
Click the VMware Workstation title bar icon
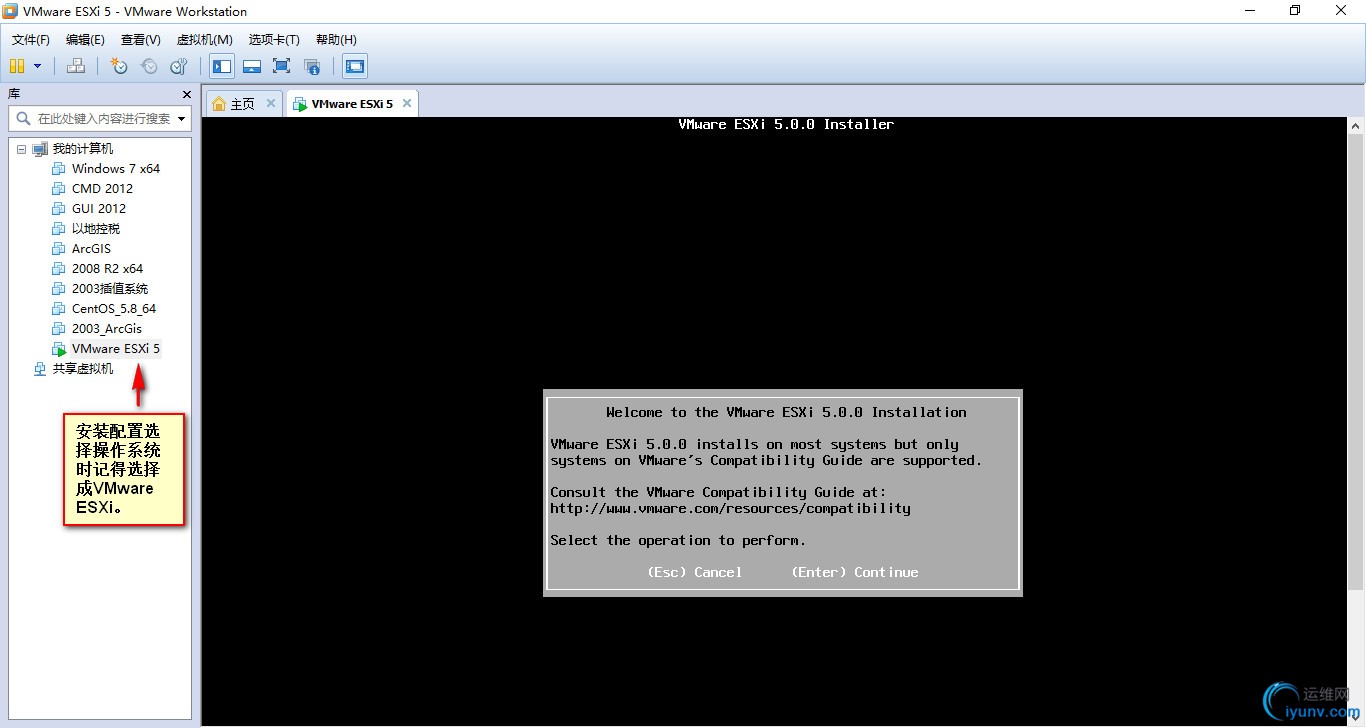point(10,11)
